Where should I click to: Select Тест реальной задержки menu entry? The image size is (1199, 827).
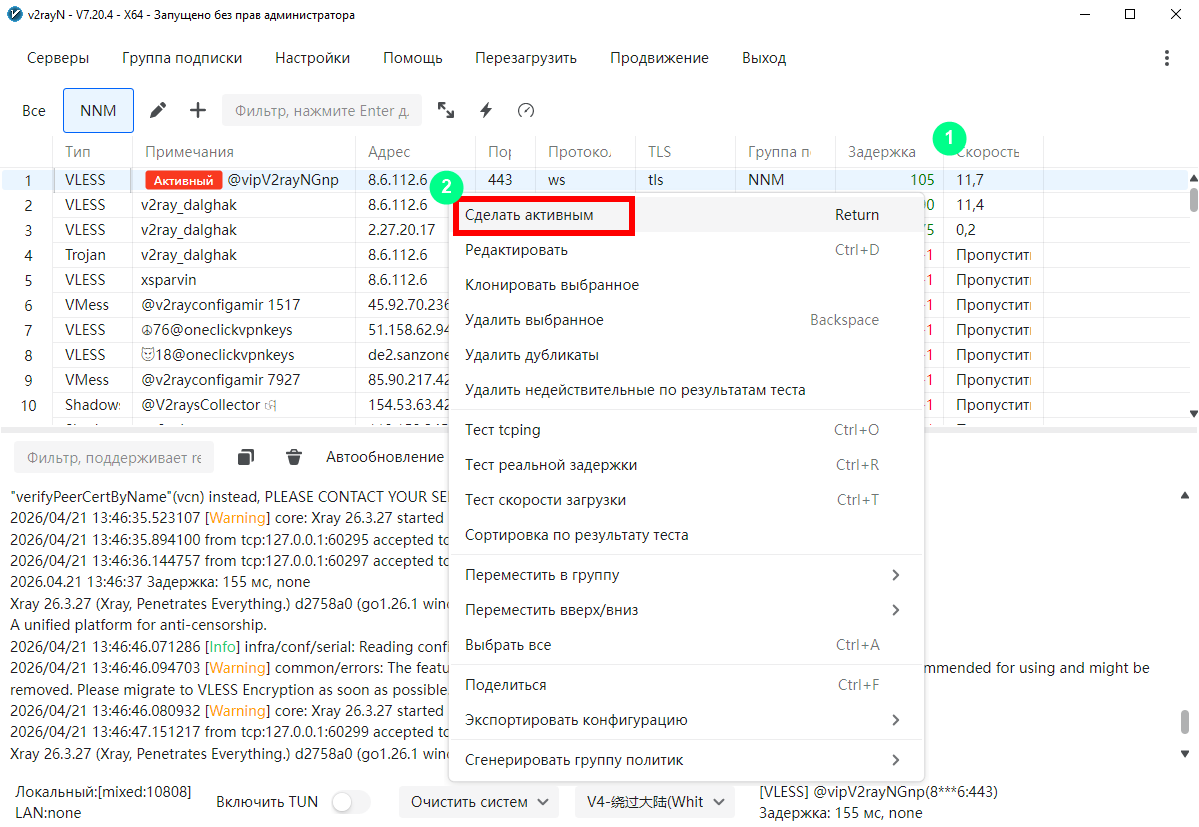point(550,465)
